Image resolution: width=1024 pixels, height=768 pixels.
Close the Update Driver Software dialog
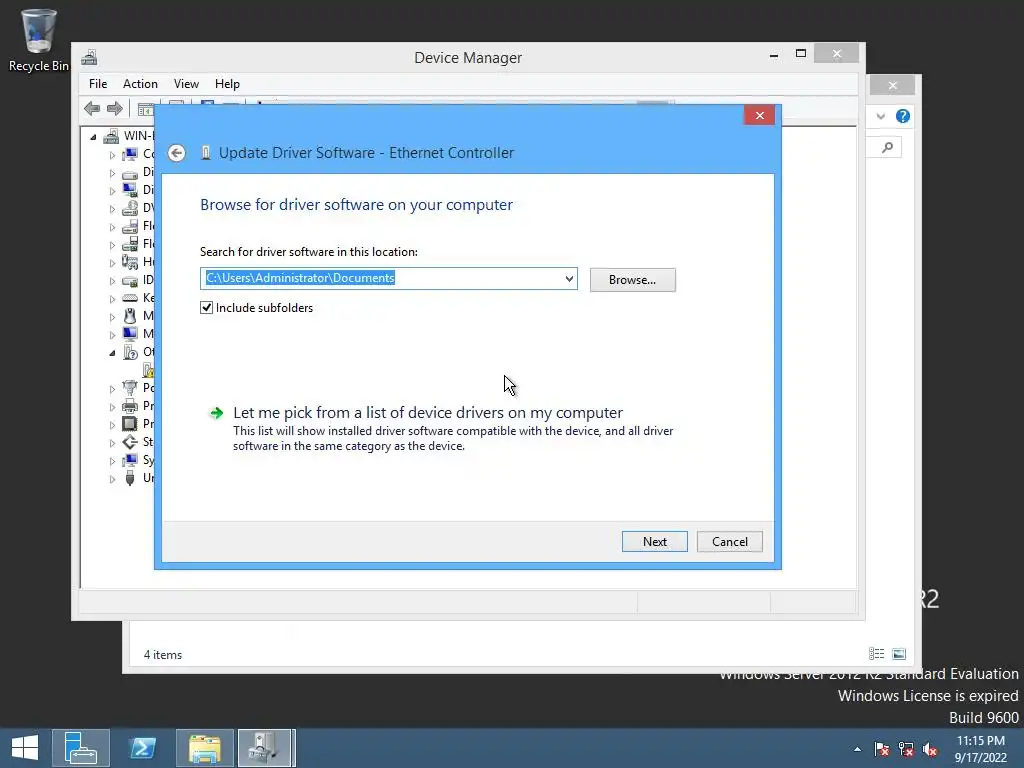click(x=759, y=116)
